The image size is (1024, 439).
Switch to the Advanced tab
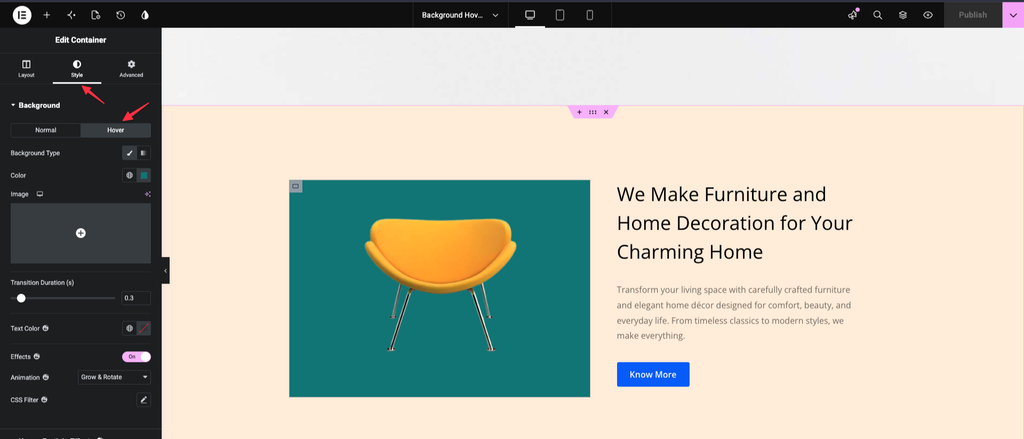coord(131,69)
